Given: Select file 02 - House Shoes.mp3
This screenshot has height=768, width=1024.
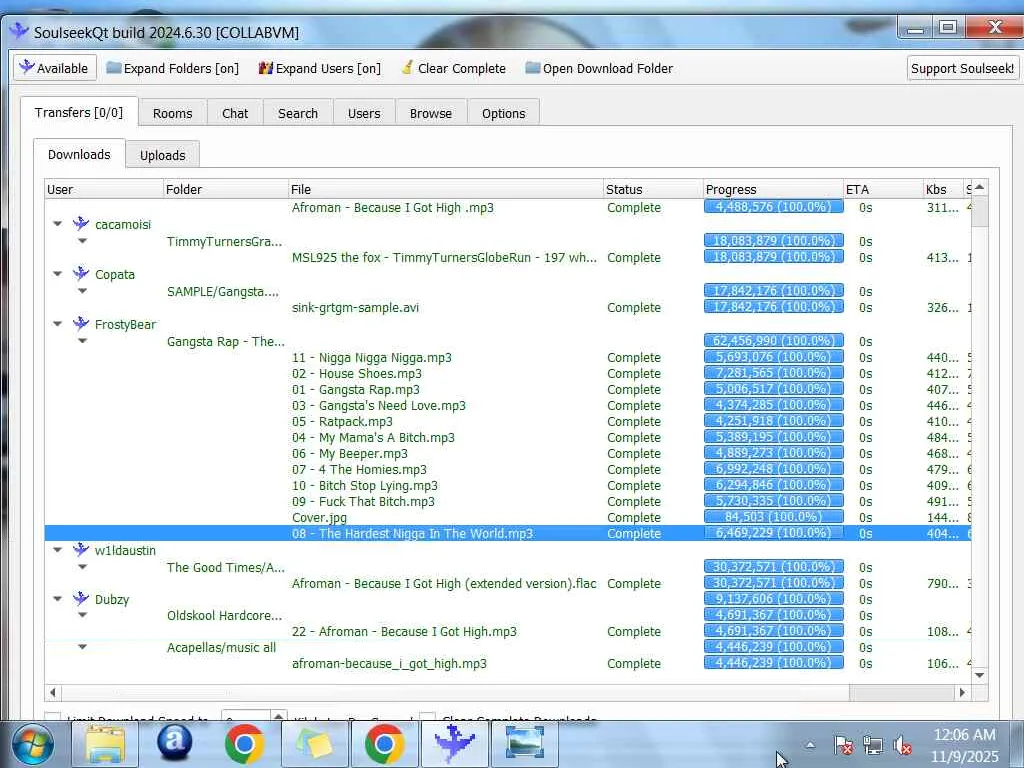Looking at the screenshot, I should pos(357,374).
